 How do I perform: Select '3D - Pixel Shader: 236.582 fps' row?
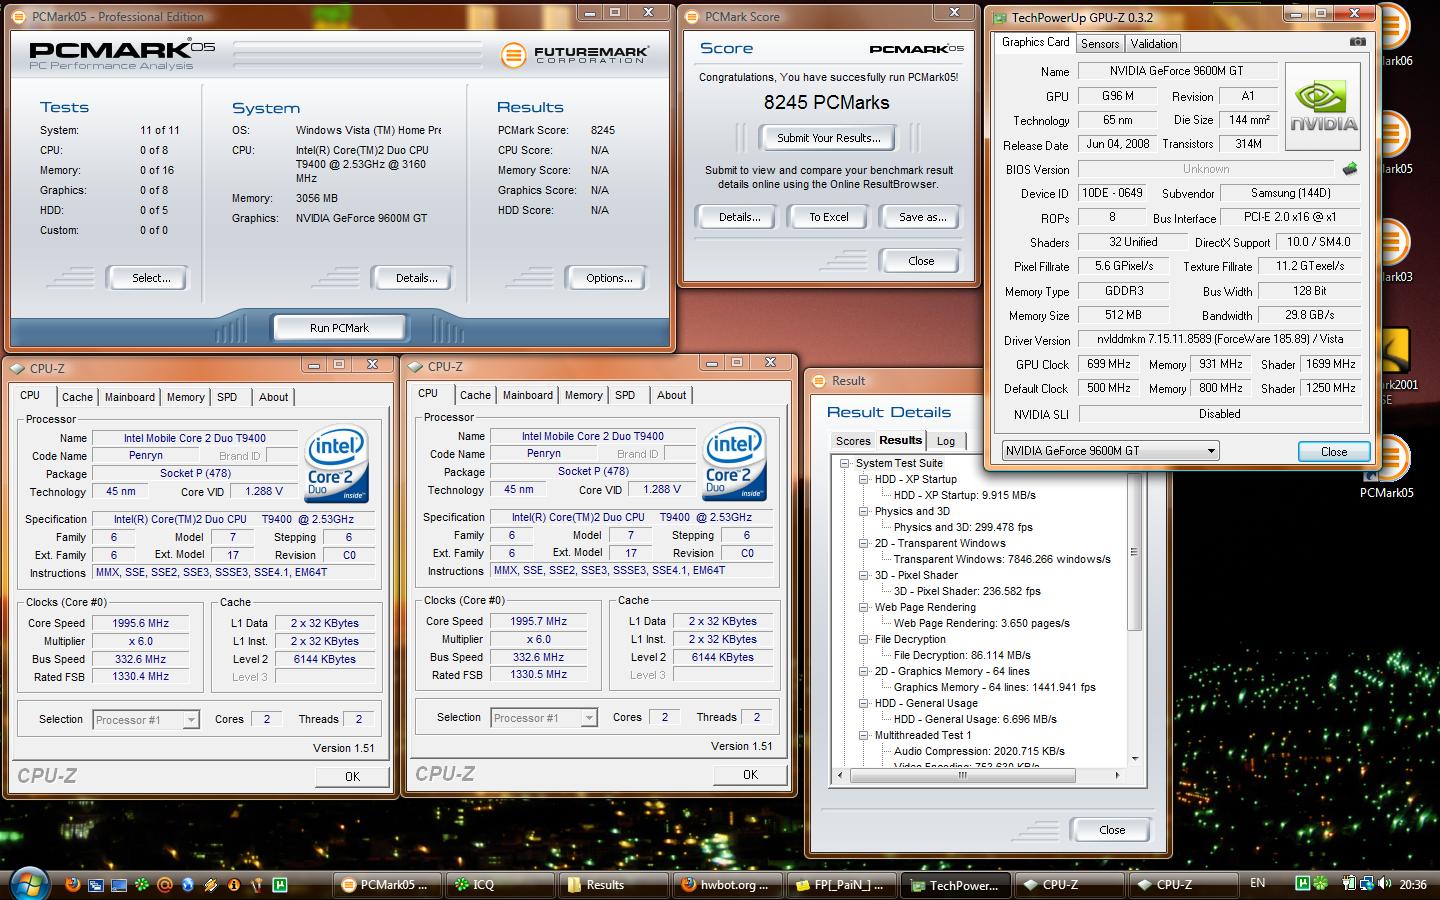click(967, 591)
